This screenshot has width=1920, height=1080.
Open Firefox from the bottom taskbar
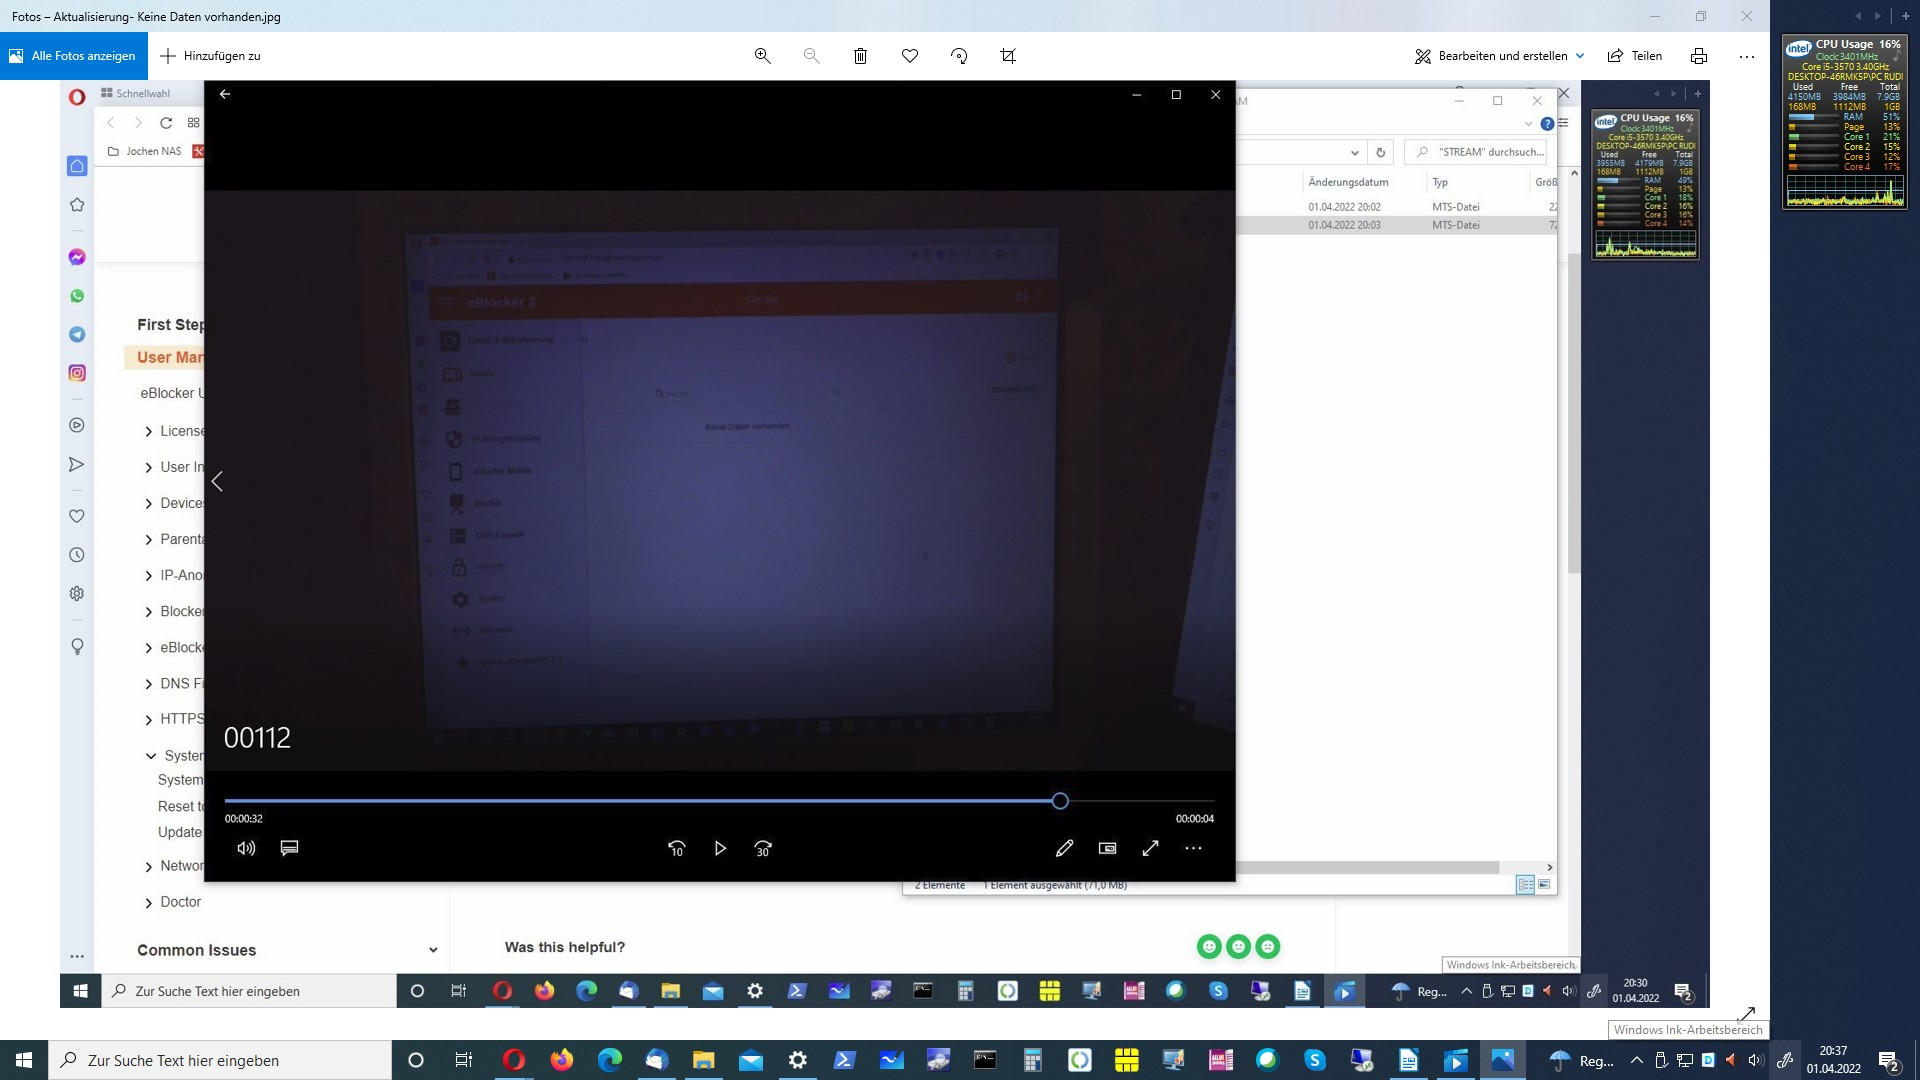click(561, 1060)
